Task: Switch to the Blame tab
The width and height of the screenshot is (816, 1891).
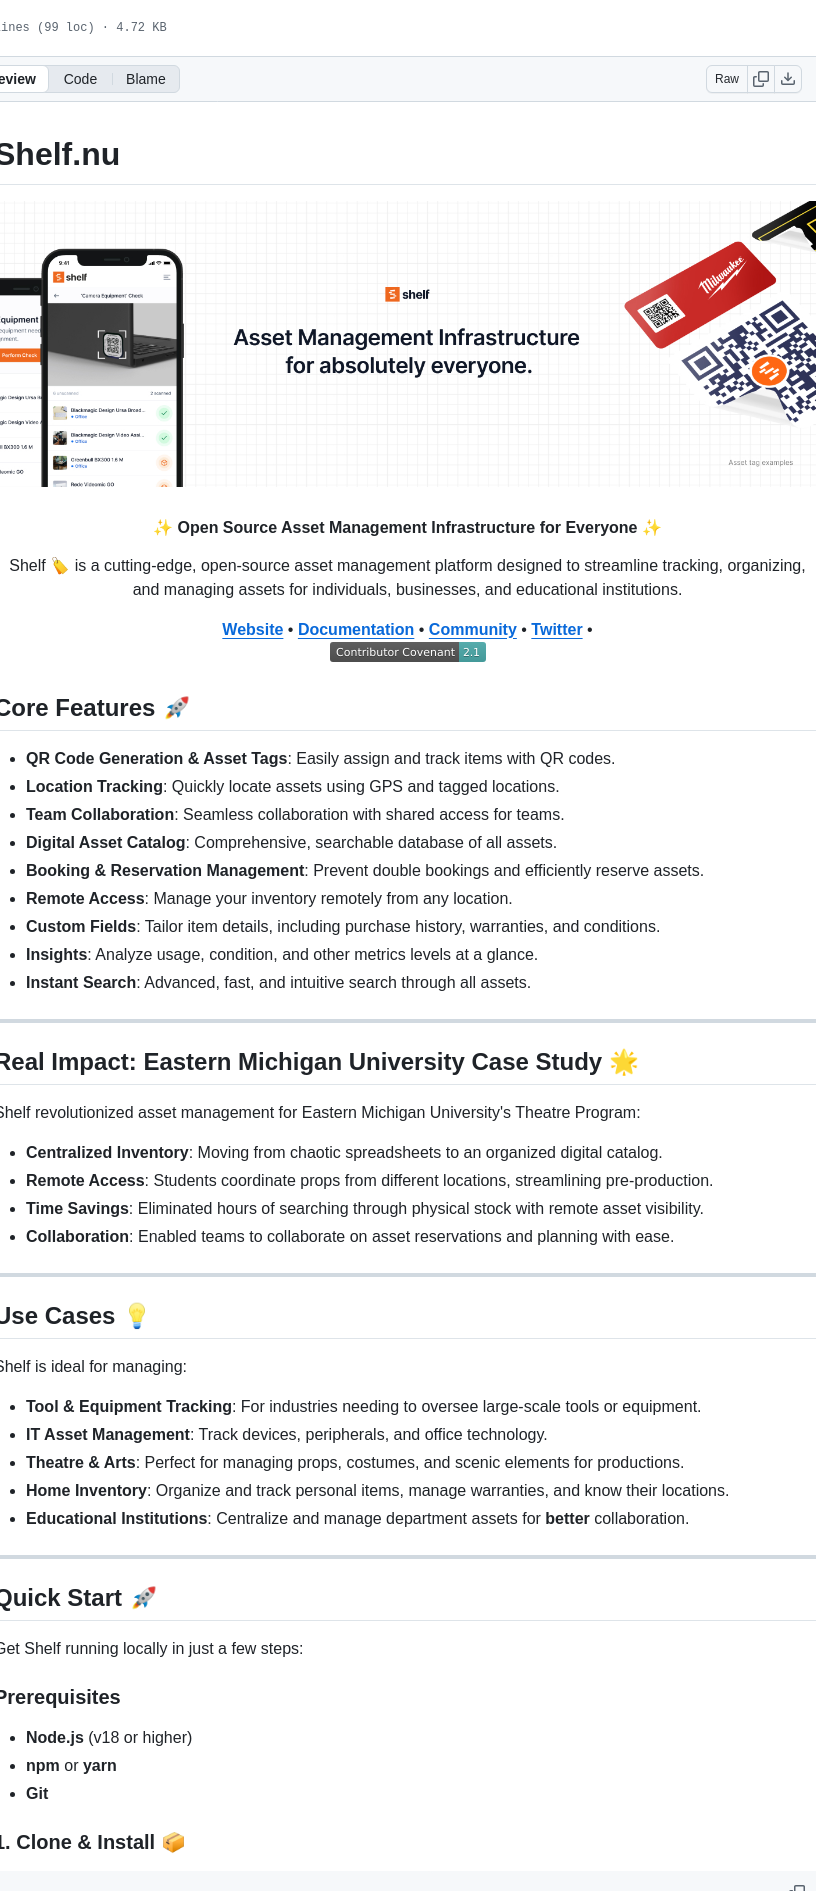Action: tap(145, 79)
